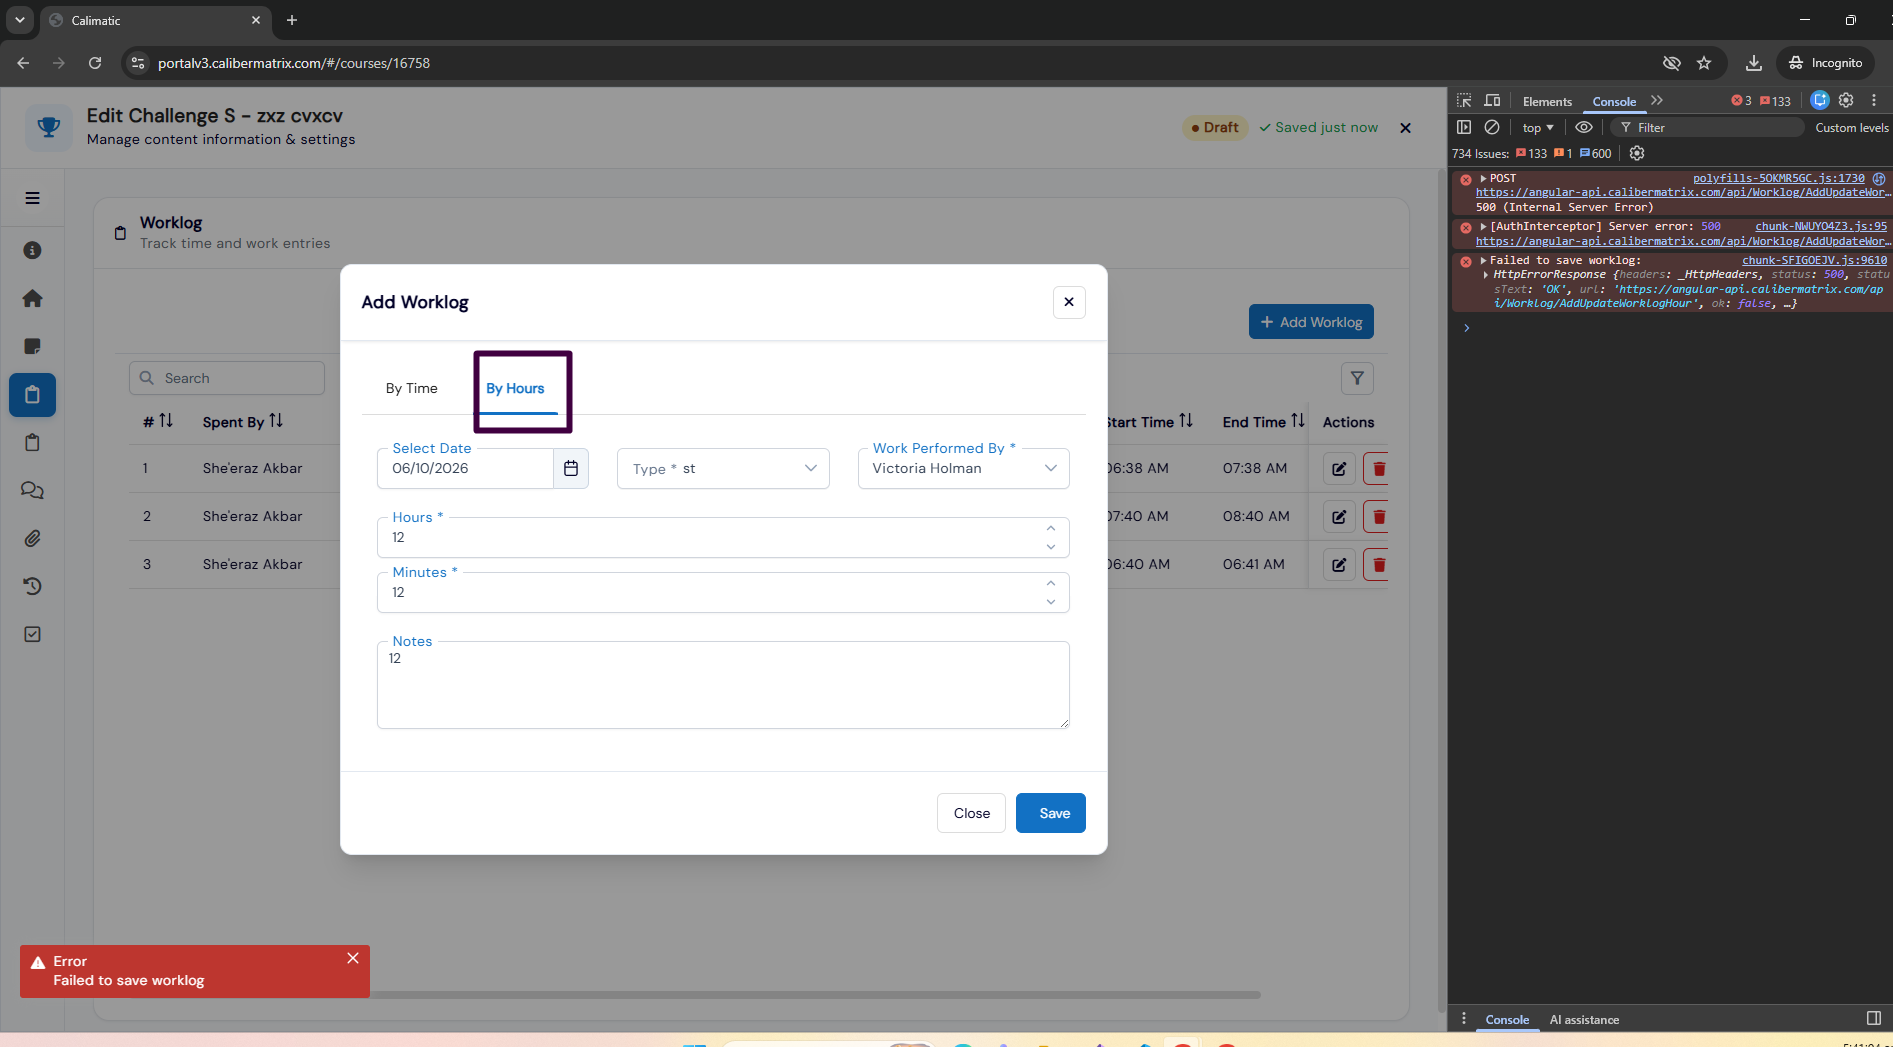Screen dimensions: 1893x1047
Task: Delete worklog row ending 07:38 AM
Action: 1378,469
